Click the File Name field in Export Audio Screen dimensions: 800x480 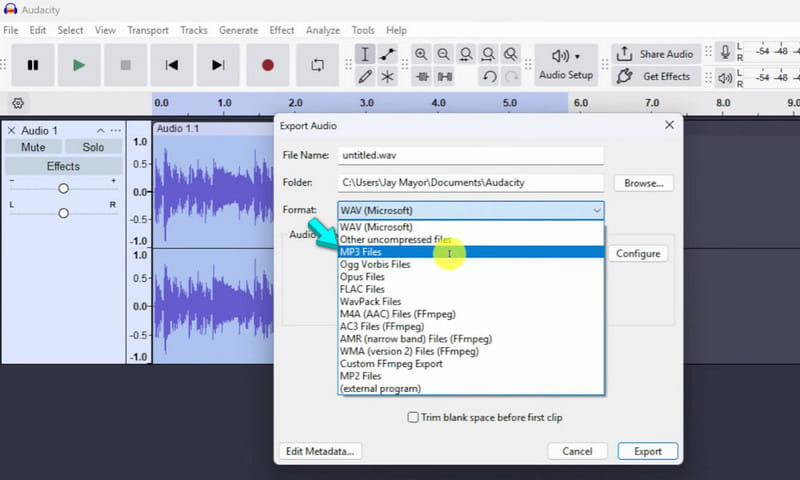(470, 155)
